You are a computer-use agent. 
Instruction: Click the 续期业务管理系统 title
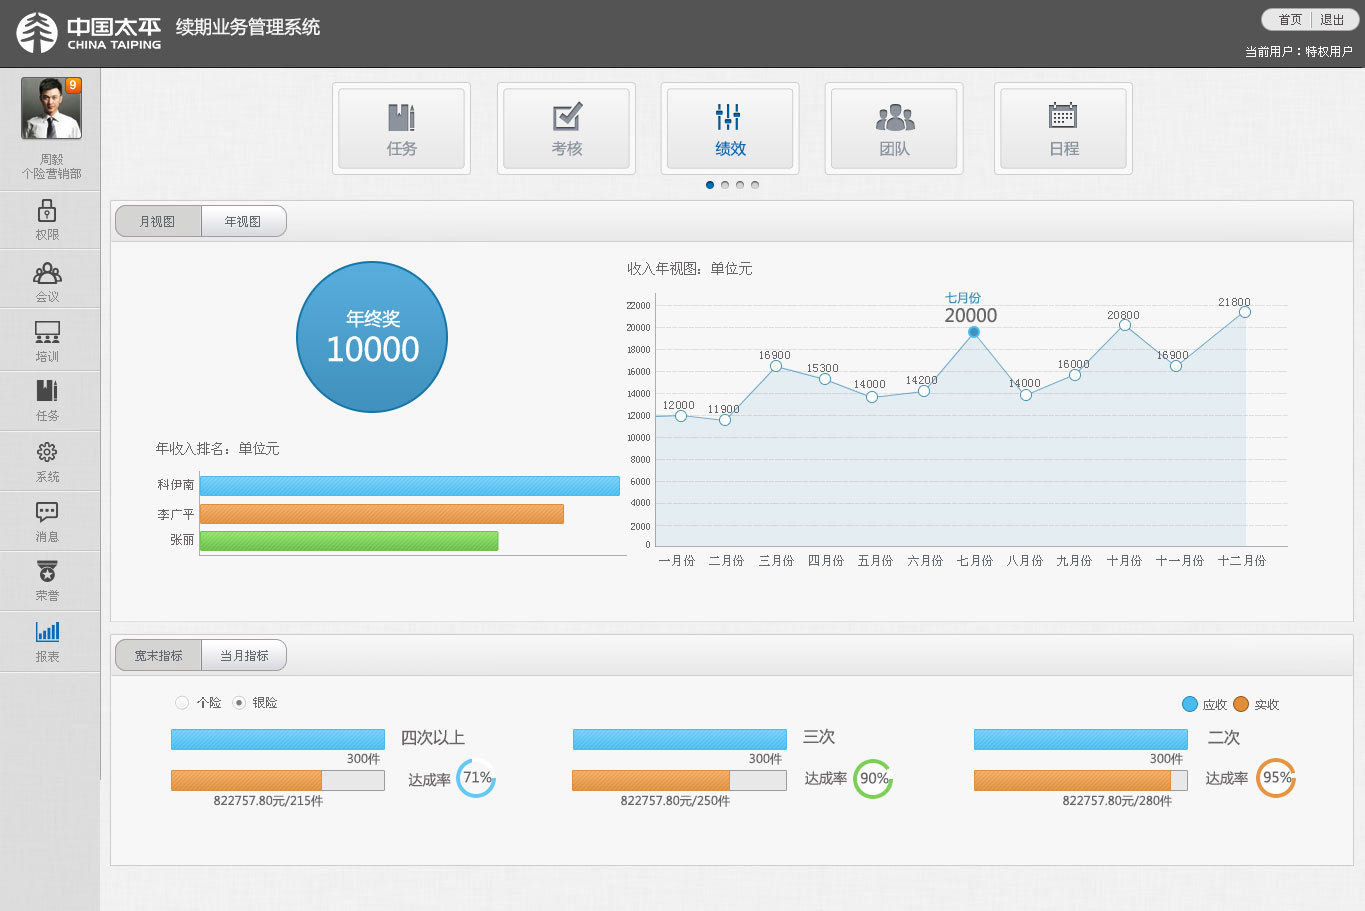pyautogui.click(x=248, y=27)
